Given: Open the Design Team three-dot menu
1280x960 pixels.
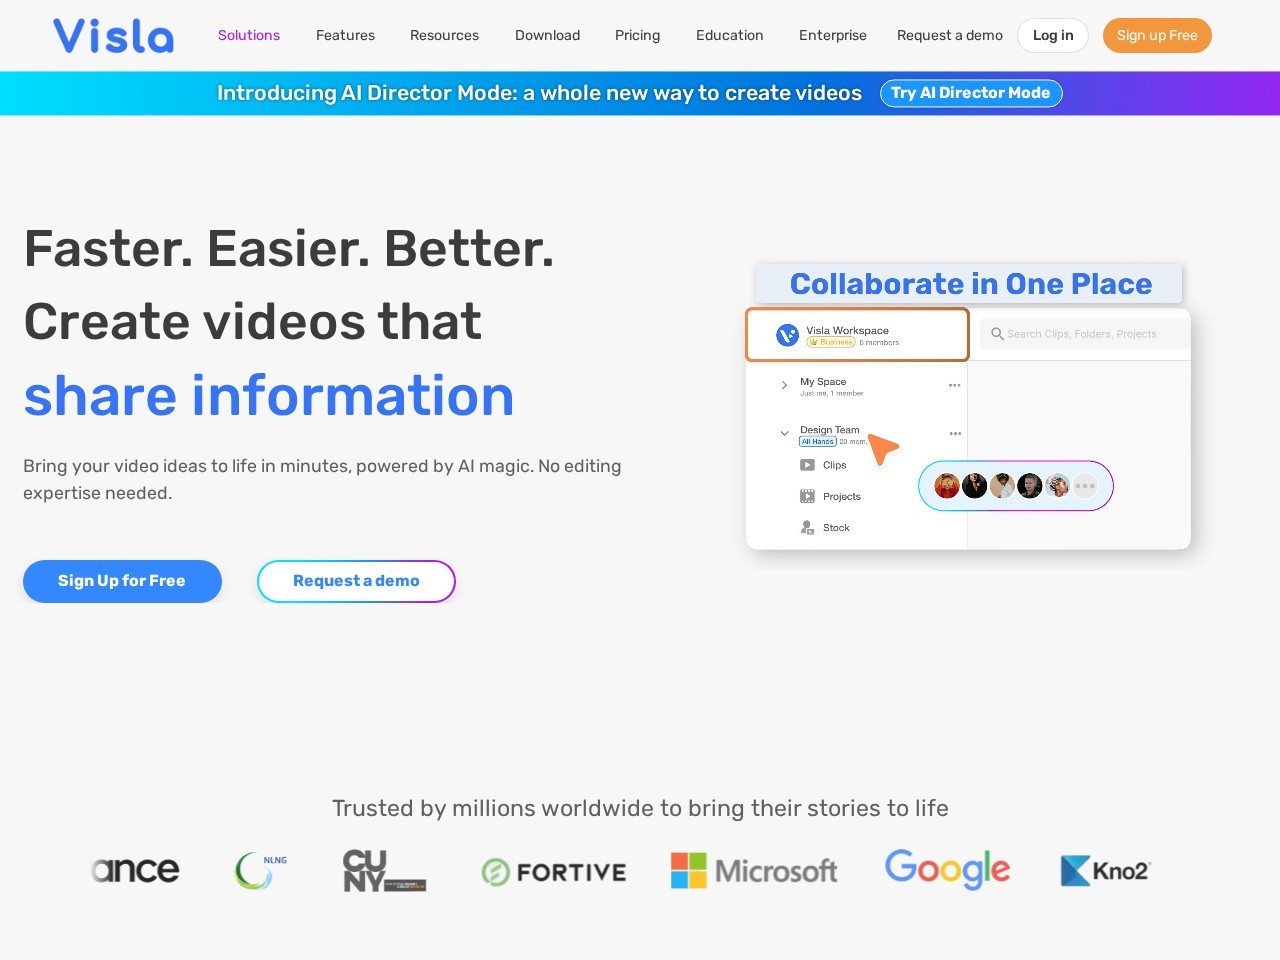Looking at the screenshot, I should pos(954,434).
